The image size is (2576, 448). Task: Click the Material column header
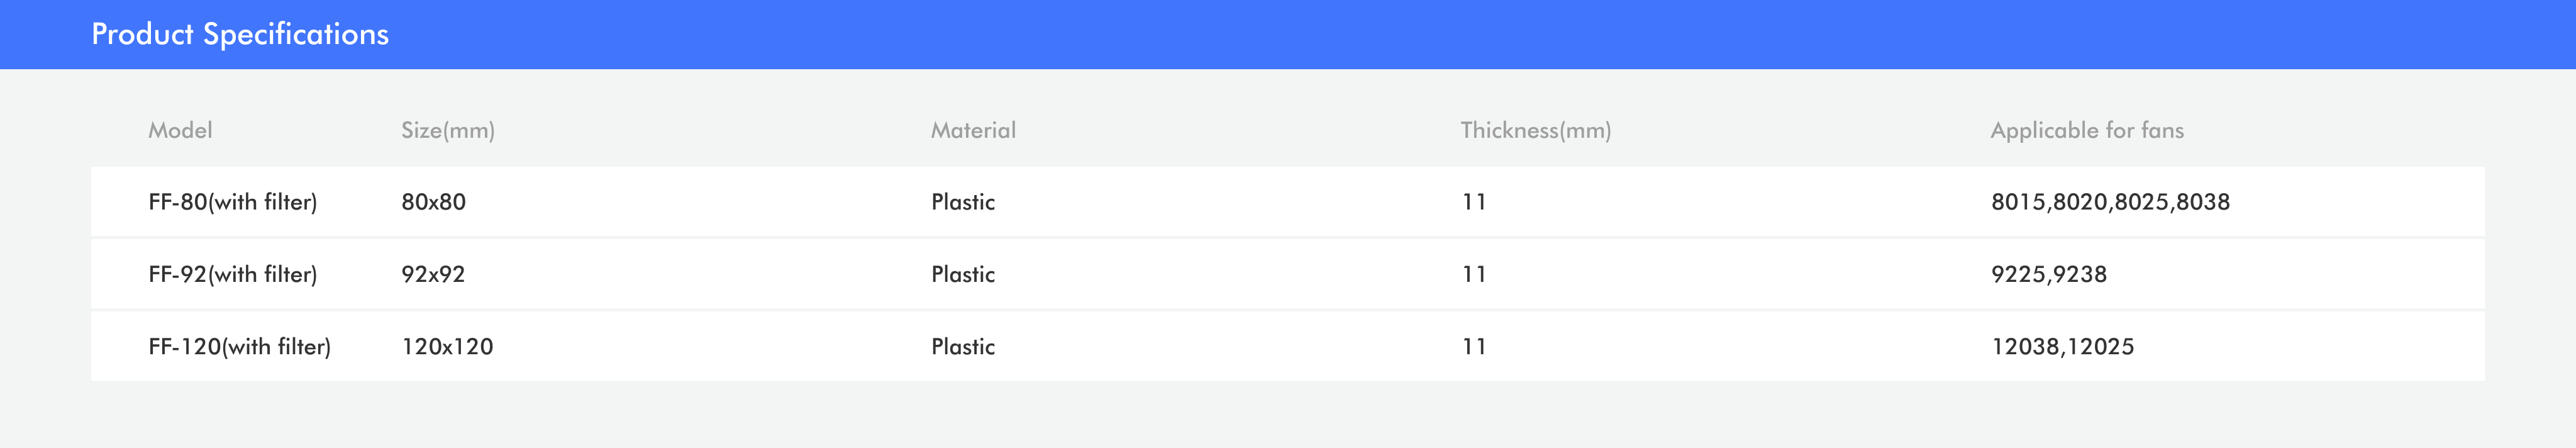(x=973, y=130)
